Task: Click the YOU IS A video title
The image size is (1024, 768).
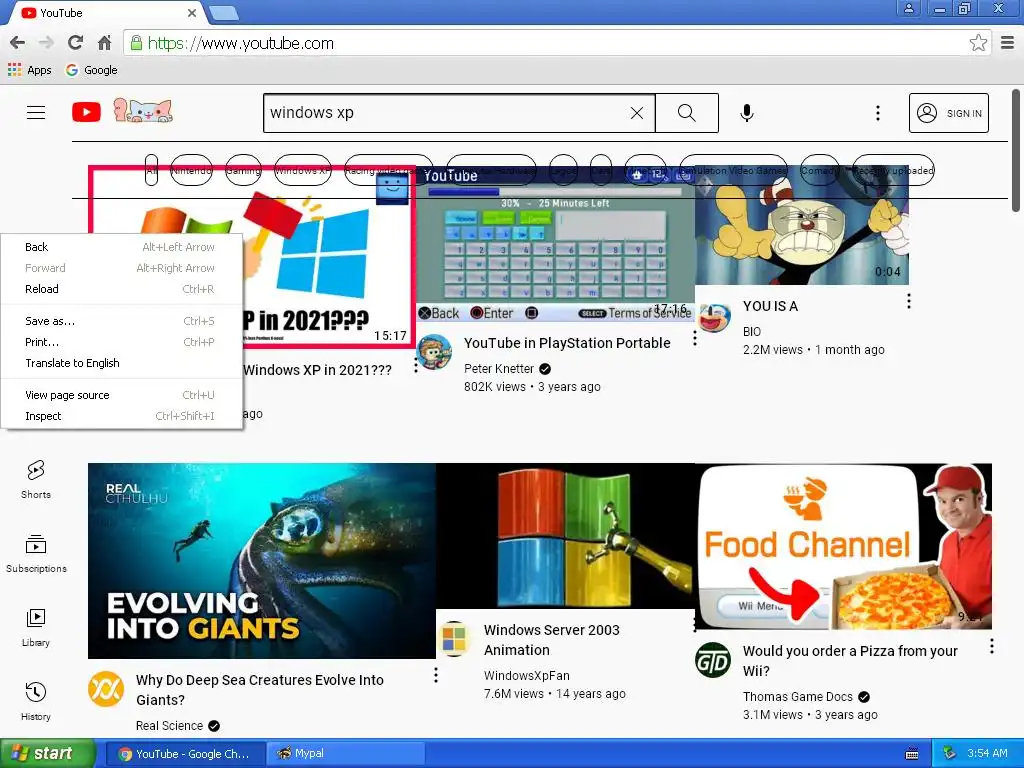Action: click(x=770, y=306)
